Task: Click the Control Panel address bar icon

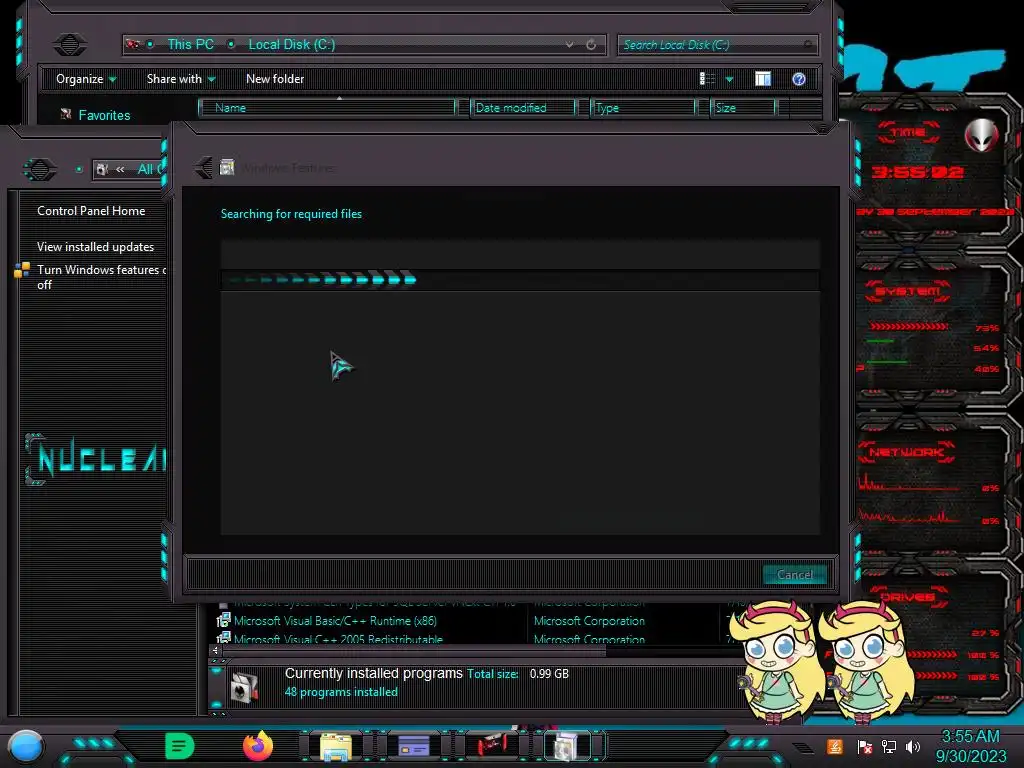Action: coord(102,170)
